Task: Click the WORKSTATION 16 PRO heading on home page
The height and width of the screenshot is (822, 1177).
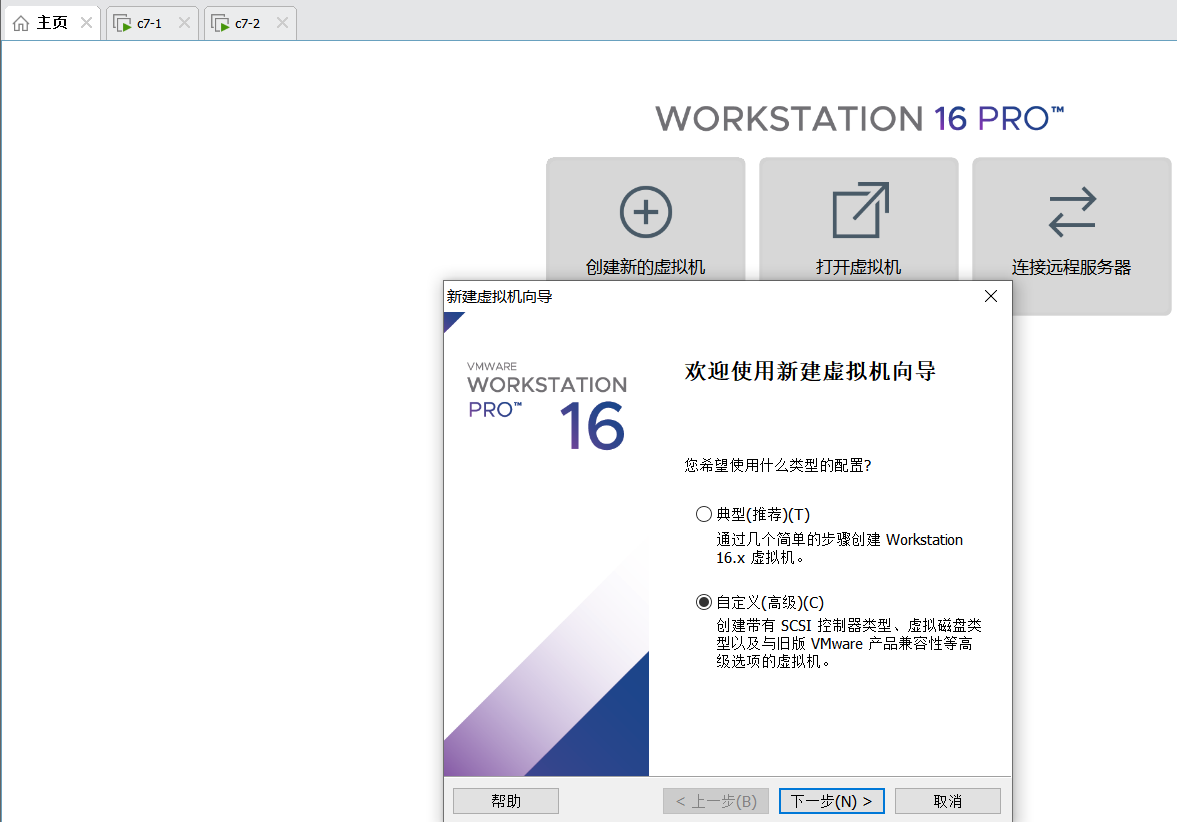Action: coord(859,119)
